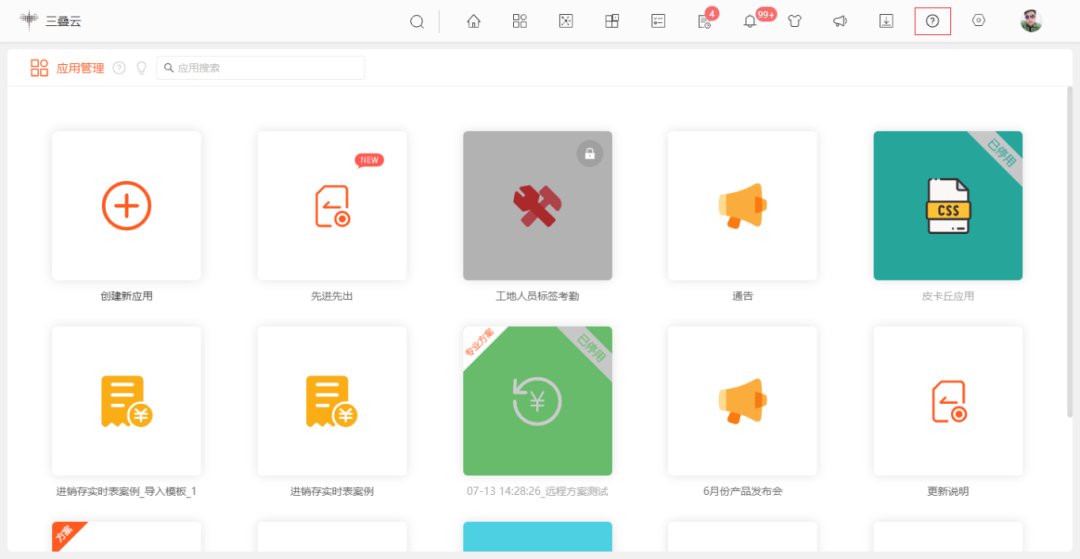Open application management grid icon
The image size is (1080, 559).
519,21
